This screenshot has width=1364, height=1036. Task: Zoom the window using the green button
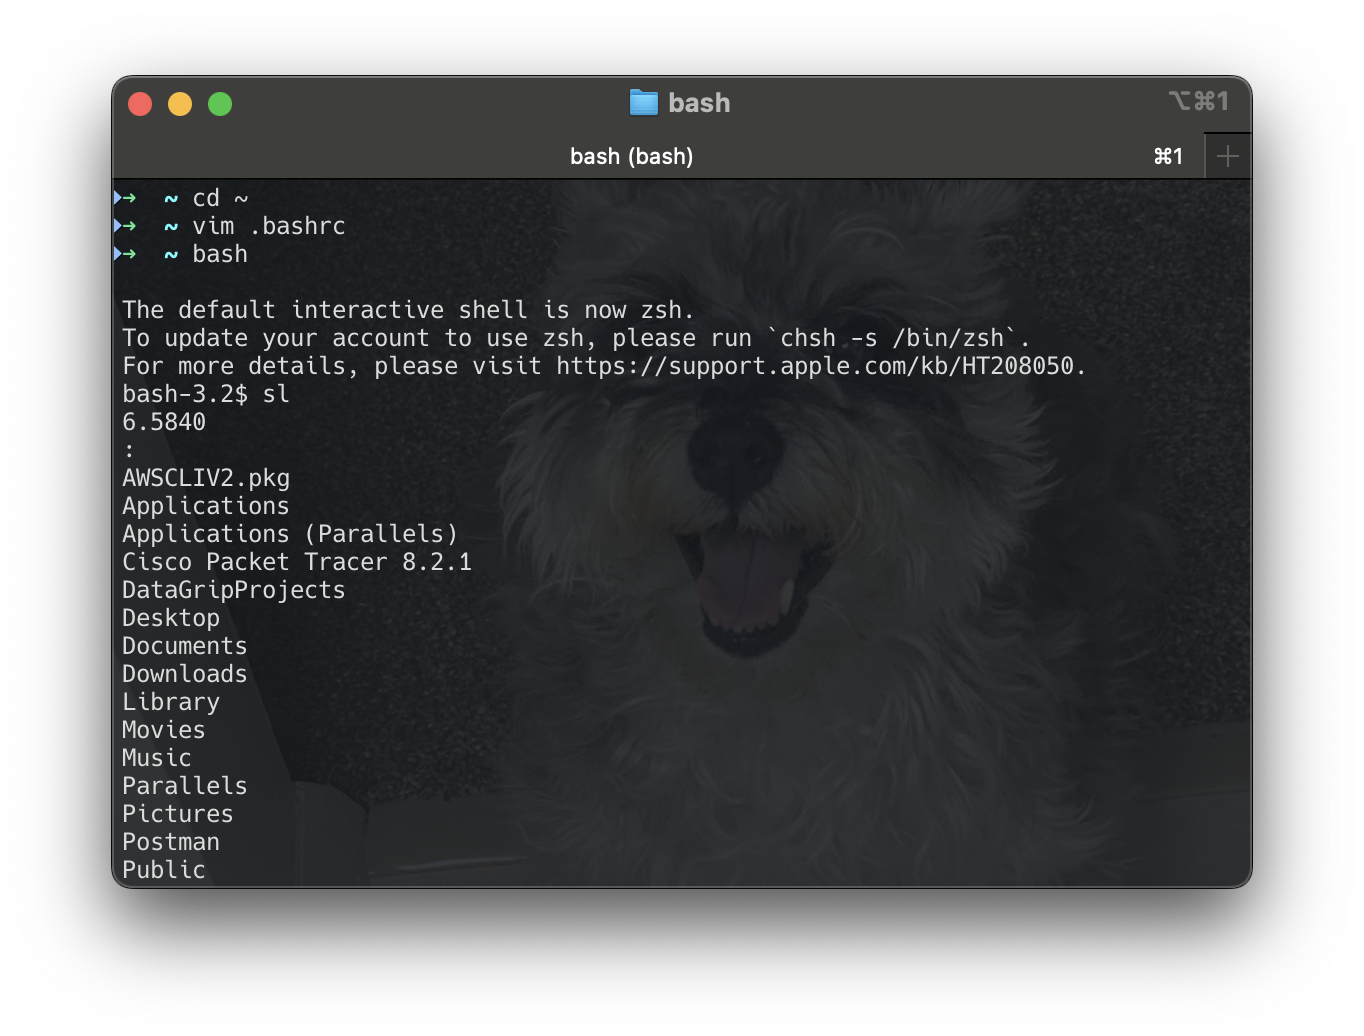pos(220,104)
